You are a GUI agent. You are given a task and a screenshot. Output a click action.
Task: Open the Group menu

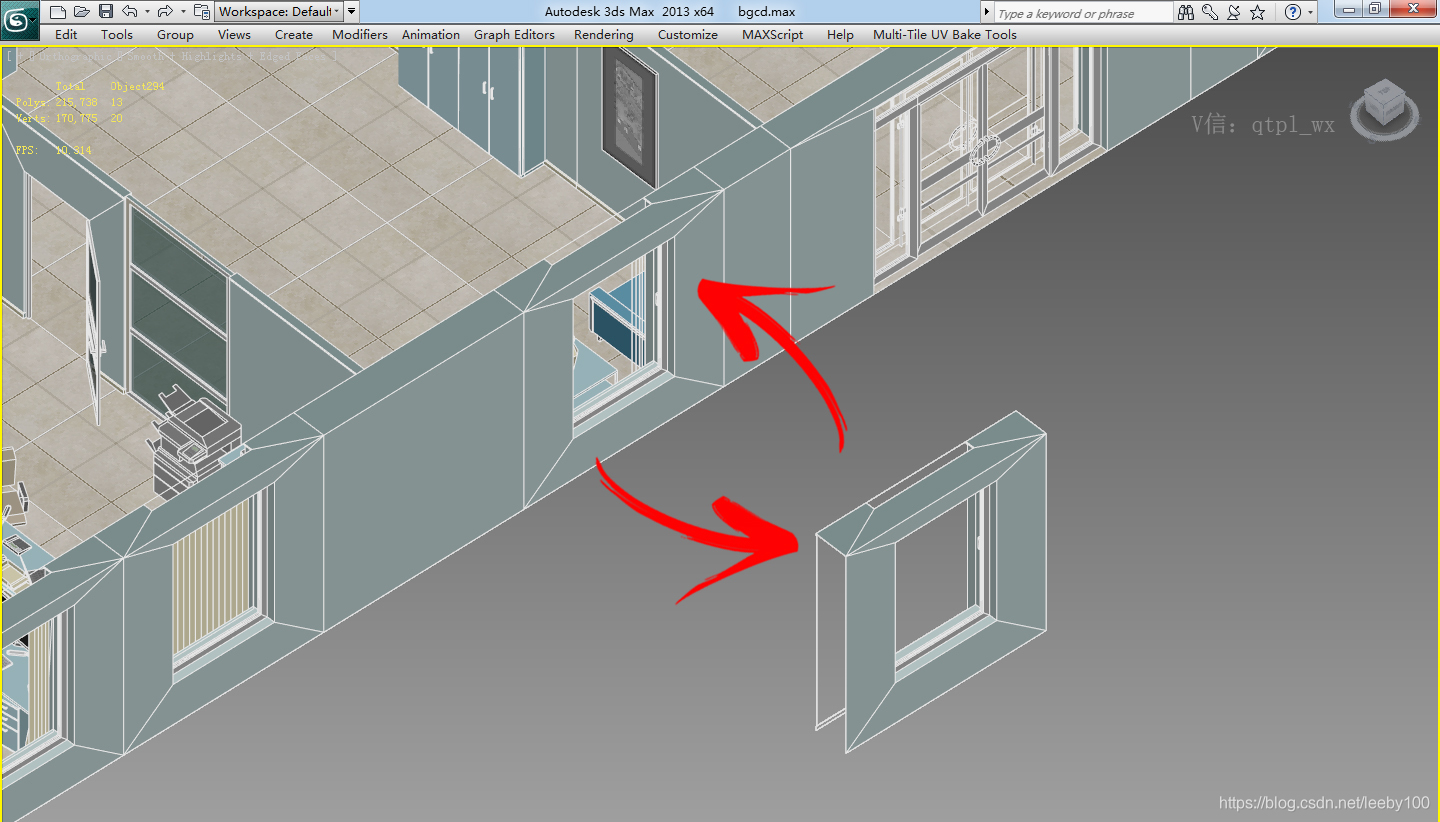[175, 34]
